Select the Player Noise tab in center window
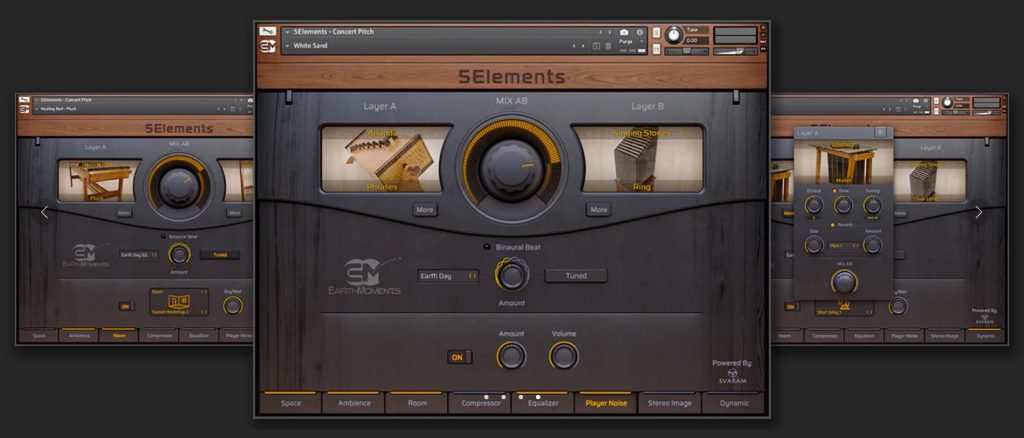Viewport: 1024px width, 438px height. tap(607, 403)
